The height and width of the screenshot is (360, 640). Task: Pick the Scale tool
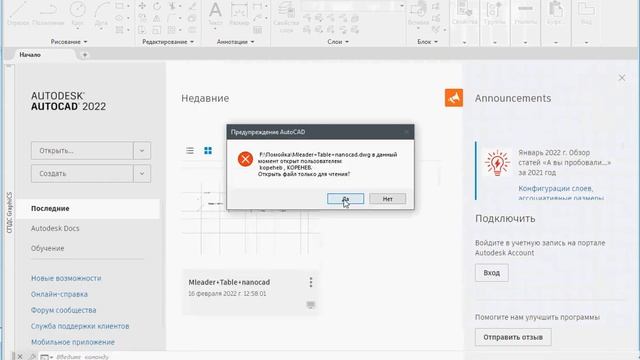pyautogui.click(x=157, y=30)
